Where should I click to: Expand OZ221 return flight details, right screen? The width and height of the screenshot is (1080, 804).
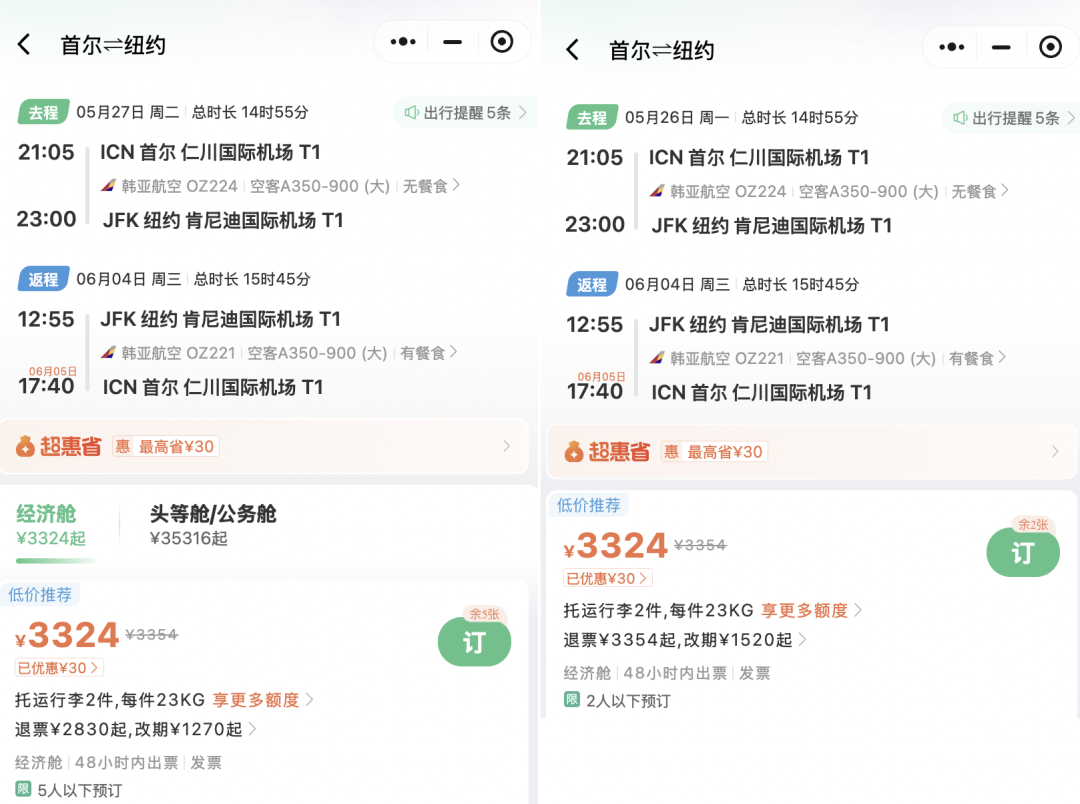[x=827, y=358]
